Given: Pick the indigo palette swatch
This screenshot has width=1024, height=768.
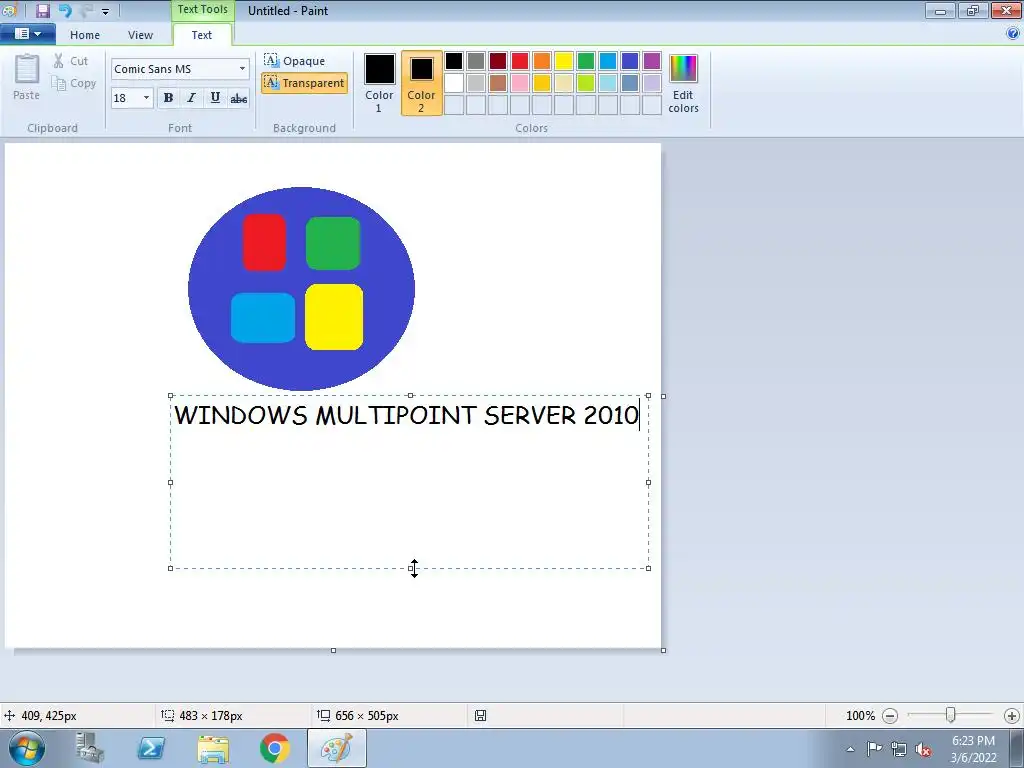Looking at the screenshot, I should 630,61.
